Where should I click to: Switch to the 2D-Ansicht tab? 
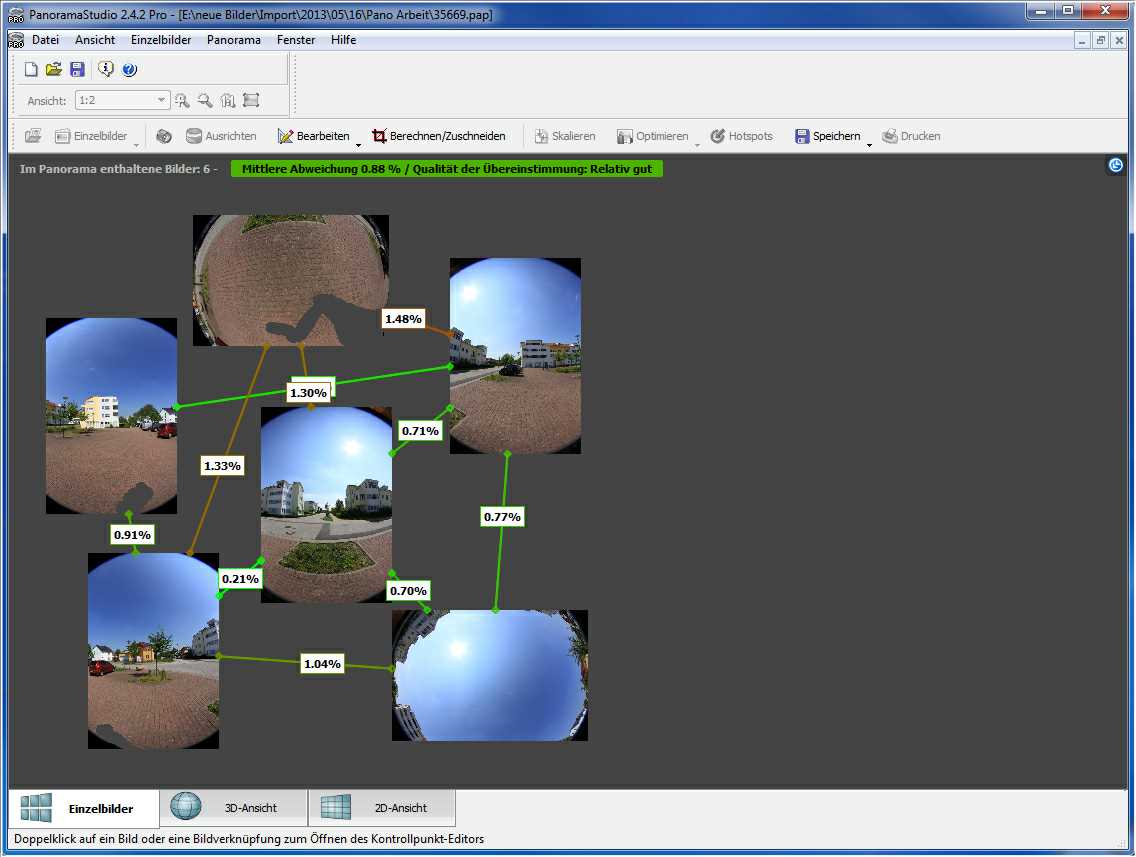(382, 808)
